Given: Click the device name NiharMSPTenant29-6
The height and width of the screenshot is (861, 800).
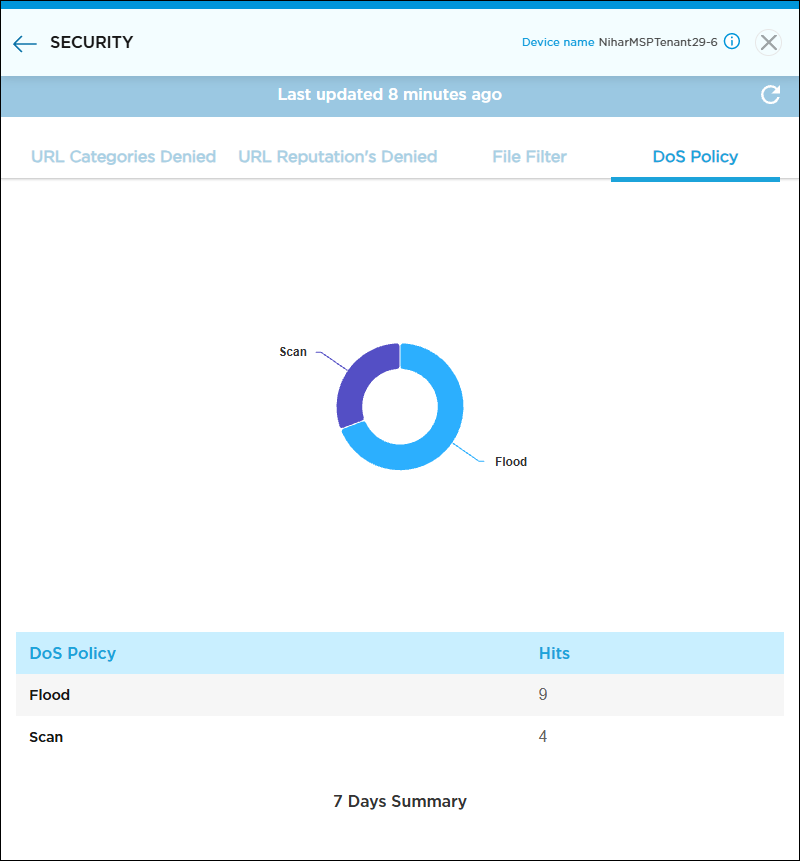Looking at the screenshot, I should [x=657, y=42].
